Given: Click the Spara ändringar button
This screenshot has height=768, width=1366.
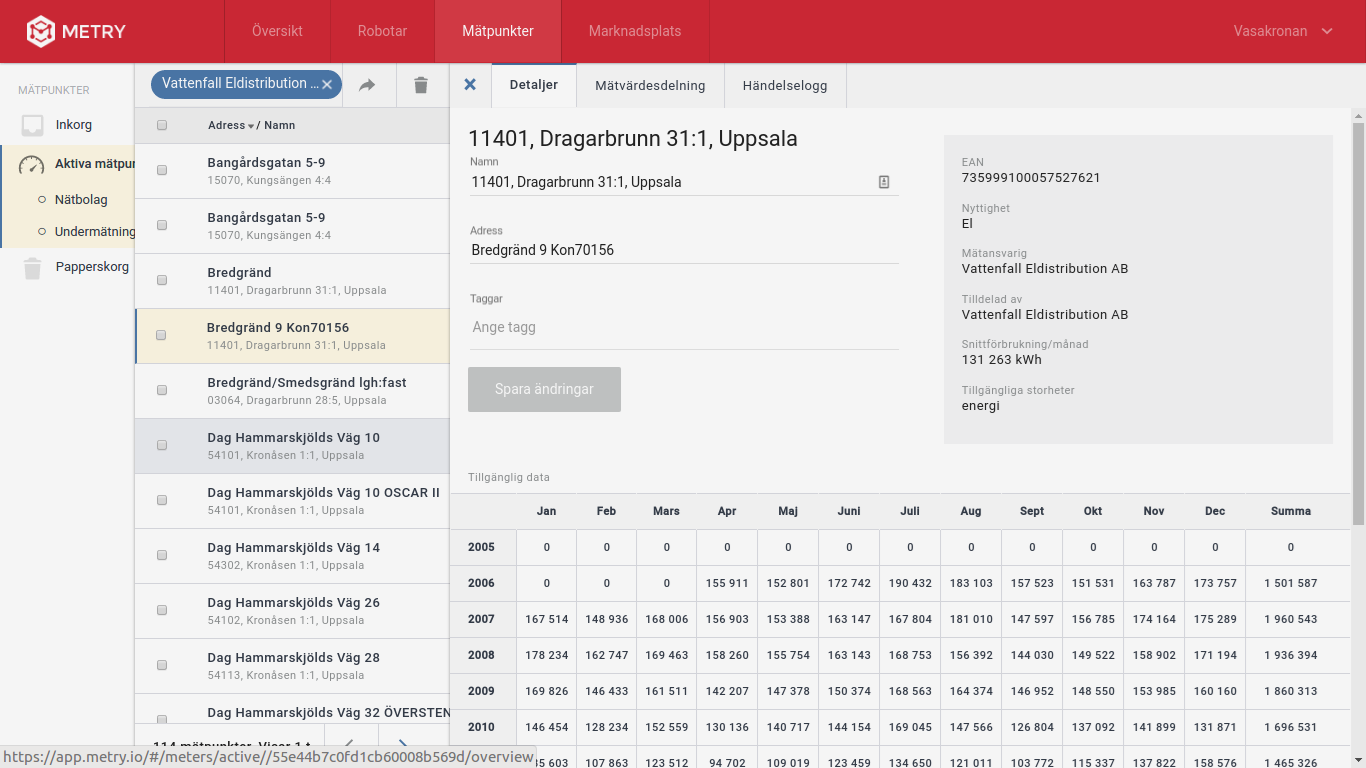Looking at the screenshot, I should tap(544, 389).
